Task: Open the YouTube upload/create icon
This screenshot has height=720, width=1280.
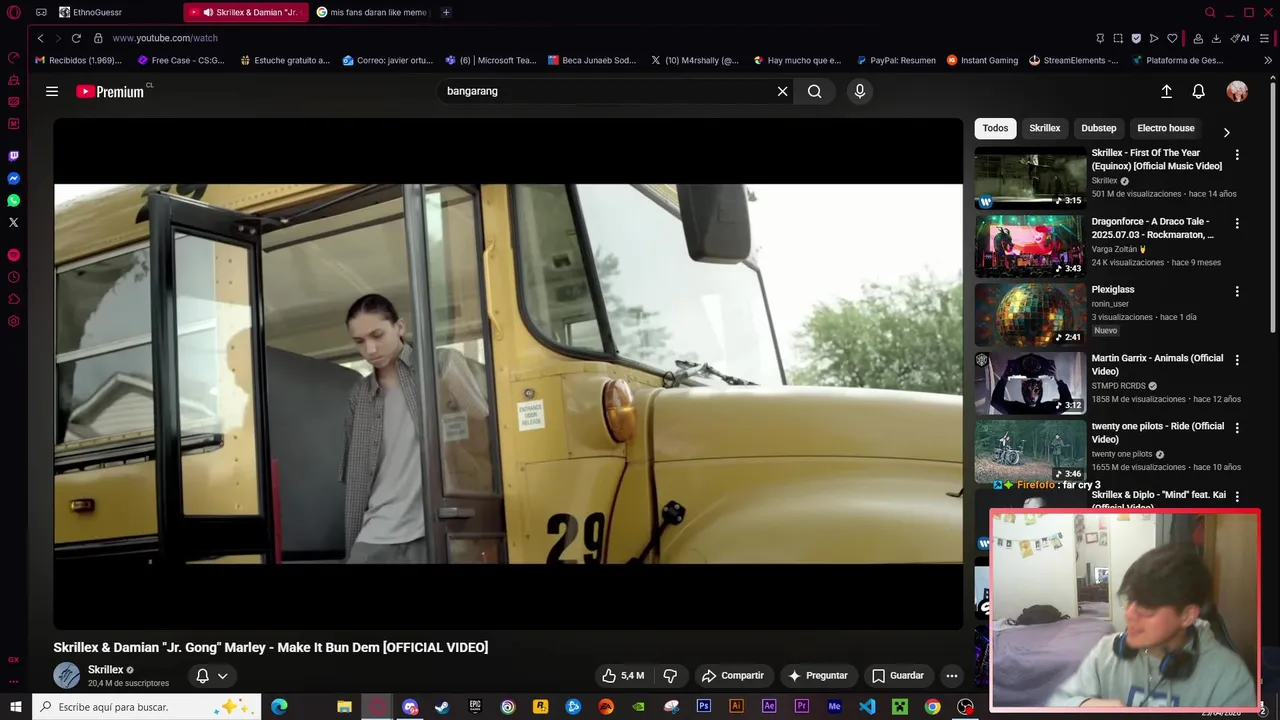Action: point(1166,91)
